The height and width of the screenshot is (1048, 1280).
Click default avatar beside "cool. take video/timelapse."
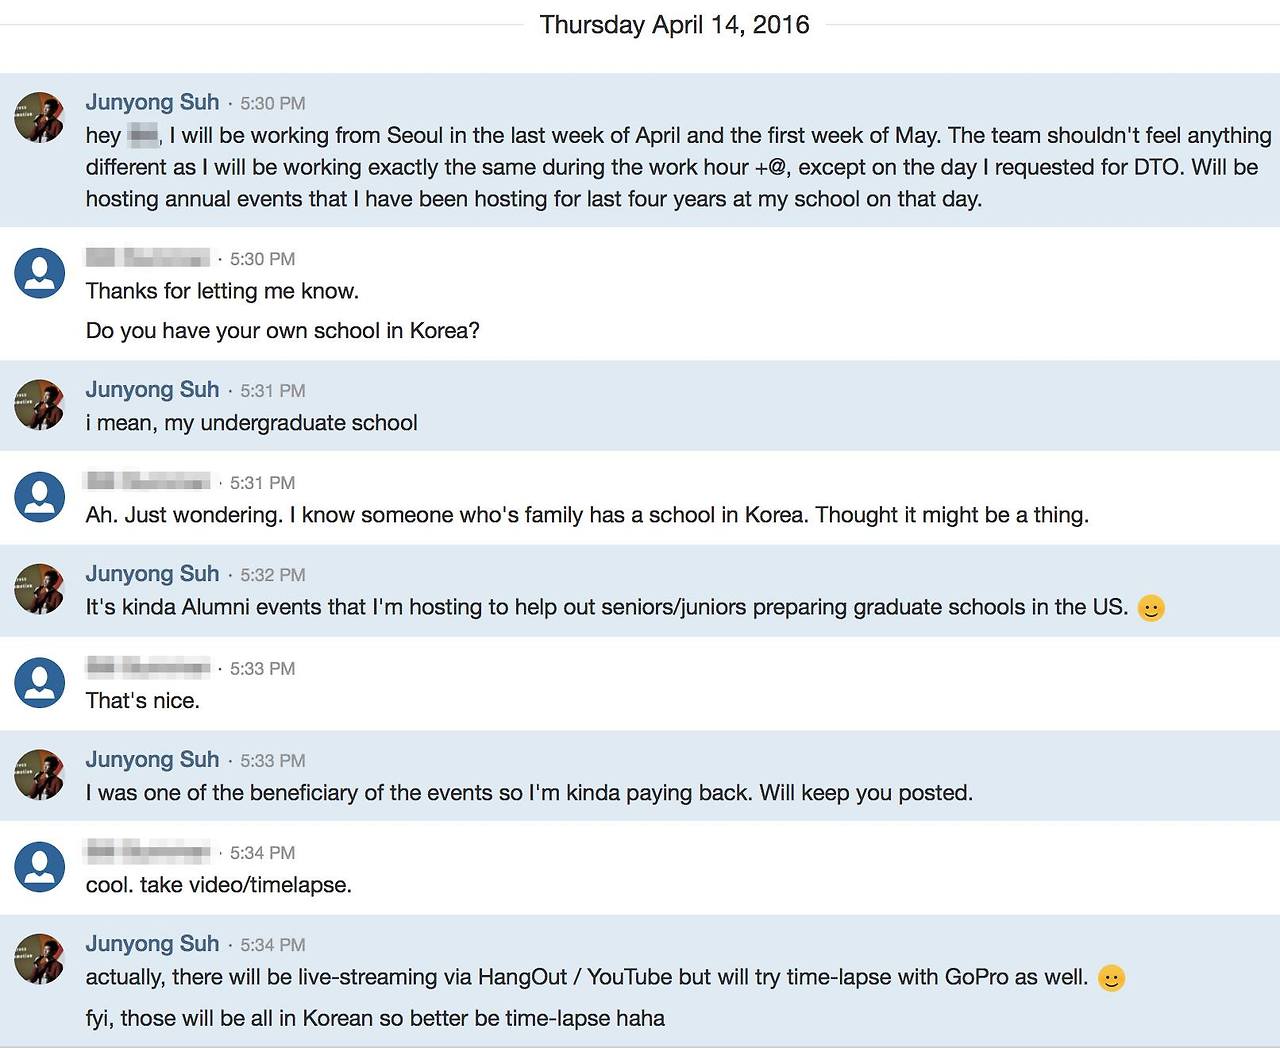(x=40, y=867)
